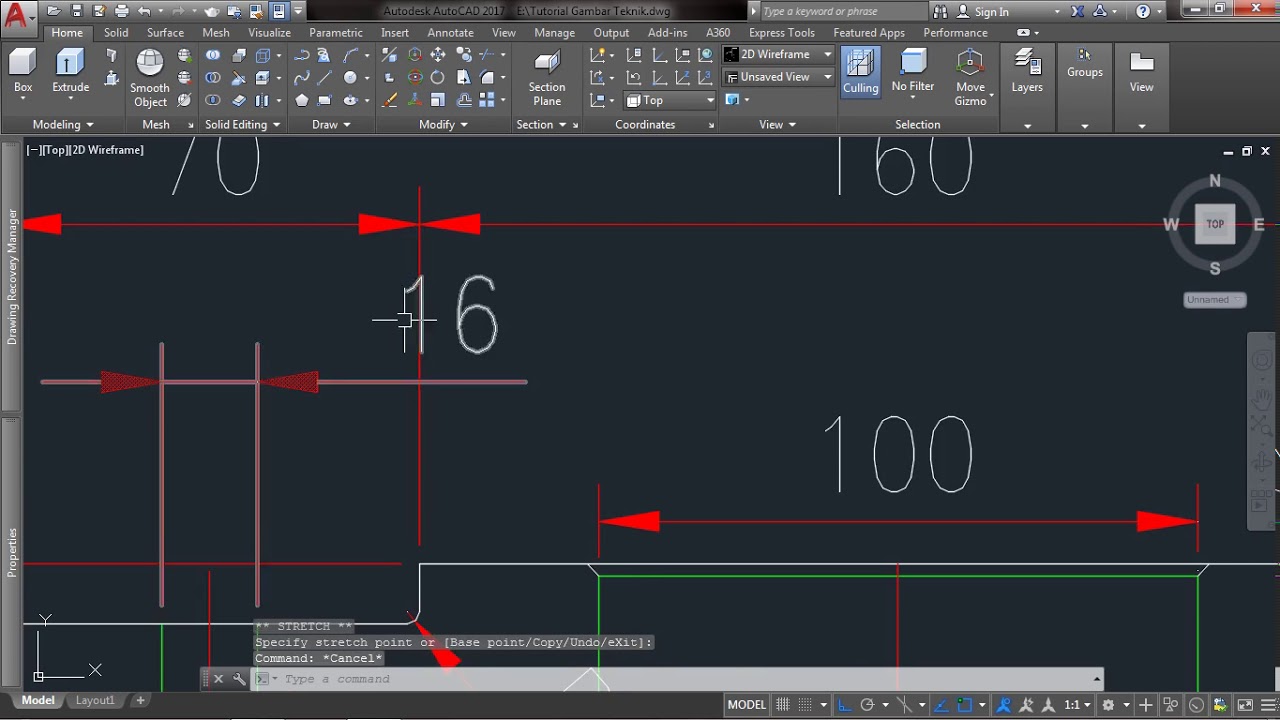Image resolution: width=1280 pixels, height=720 pixels.
Task: Open the Unsaved View dropdown
Action: point(778,77)
